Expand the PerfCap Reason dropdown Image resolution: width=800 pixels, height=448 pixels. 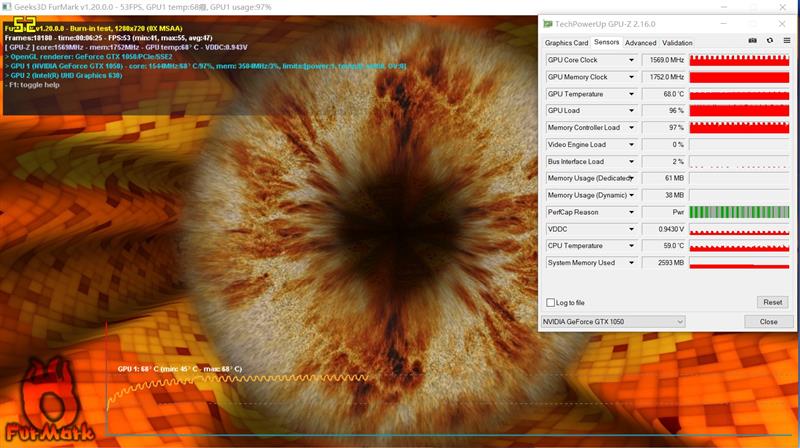click(631, 212)
